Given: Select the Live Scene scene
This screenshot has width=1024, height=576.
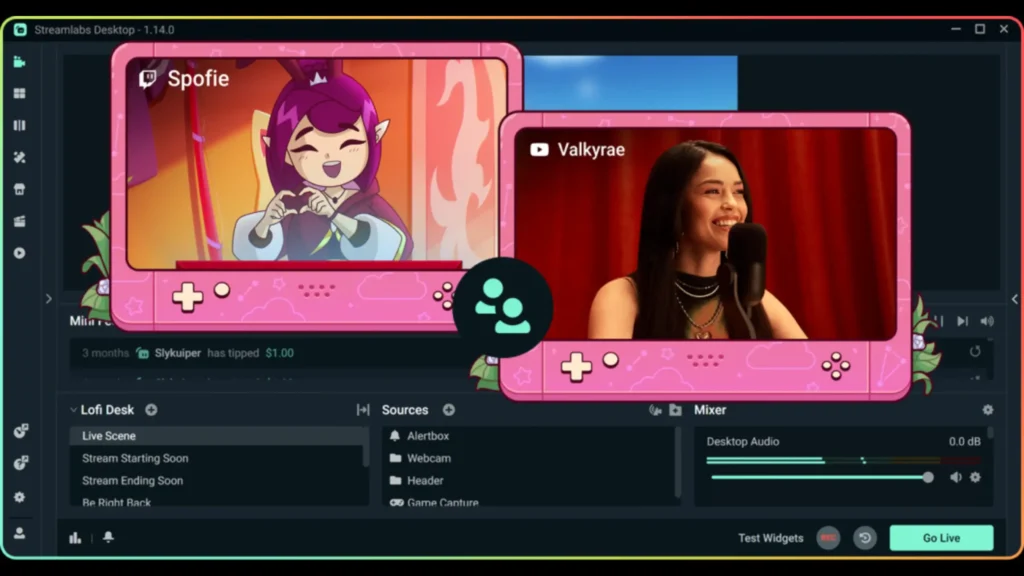Looking at the screenshot, I should 218,436.
